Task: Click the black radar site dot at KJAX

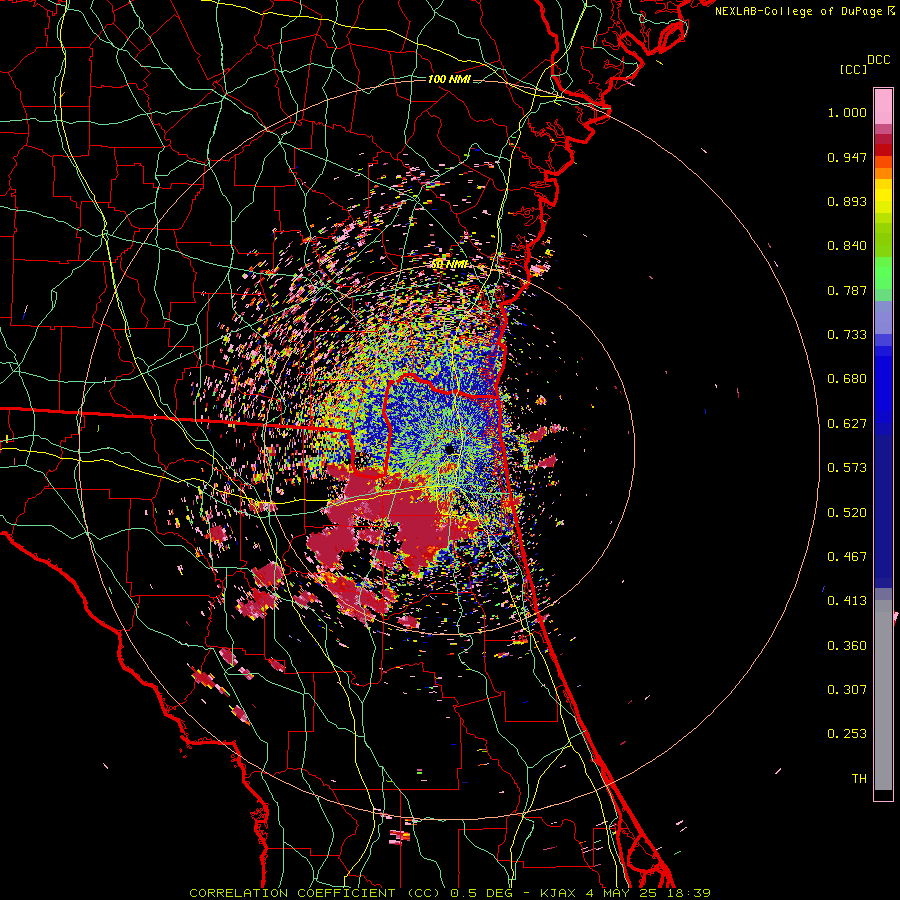Action: tap(449, 449)
